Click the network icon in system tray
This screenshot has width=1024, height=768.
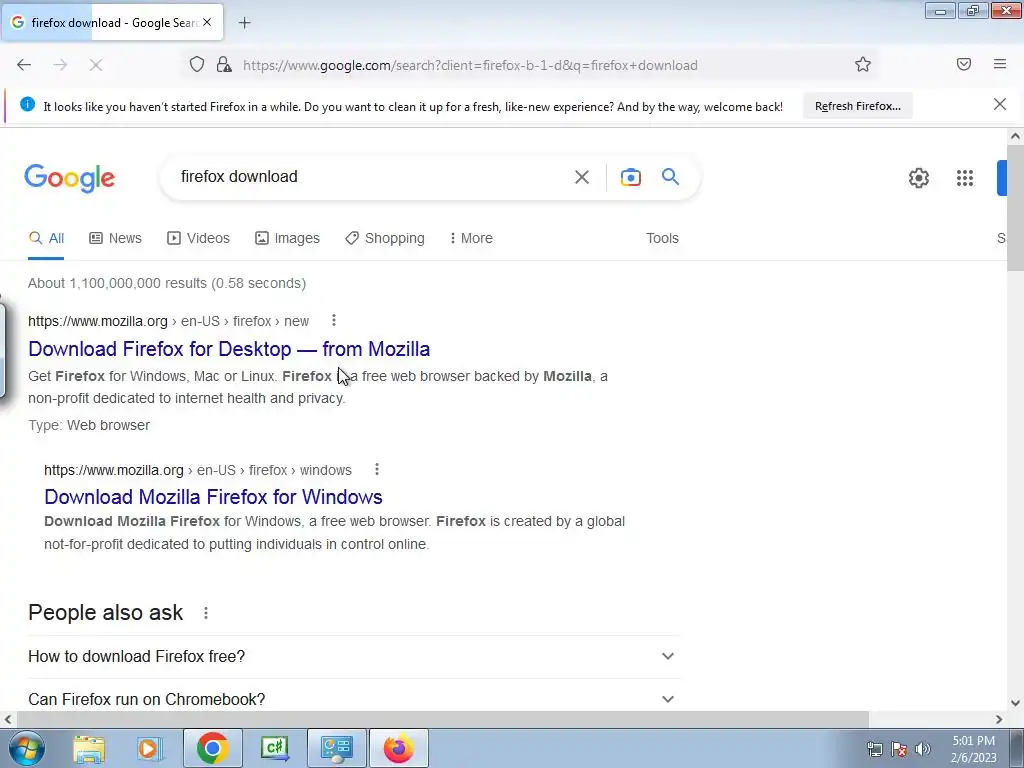point(874,749)
